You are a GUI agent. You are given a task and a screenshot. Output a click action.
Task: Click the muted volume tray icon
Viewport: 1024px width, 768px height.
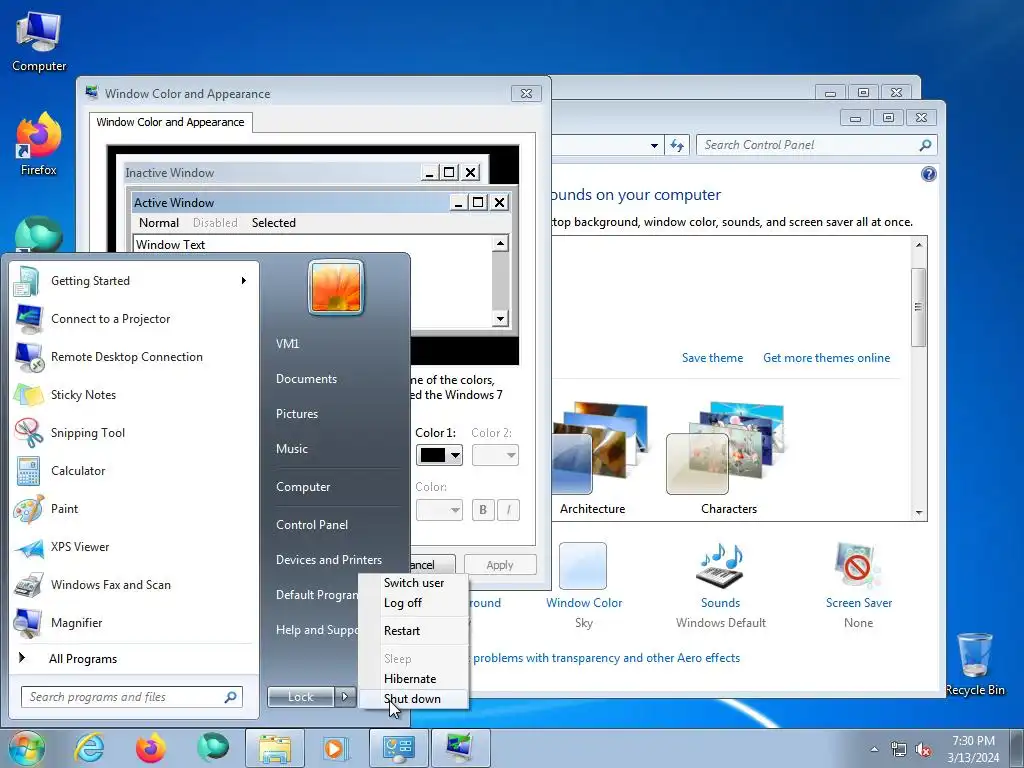pyautogui.click(x=923, y=750)
